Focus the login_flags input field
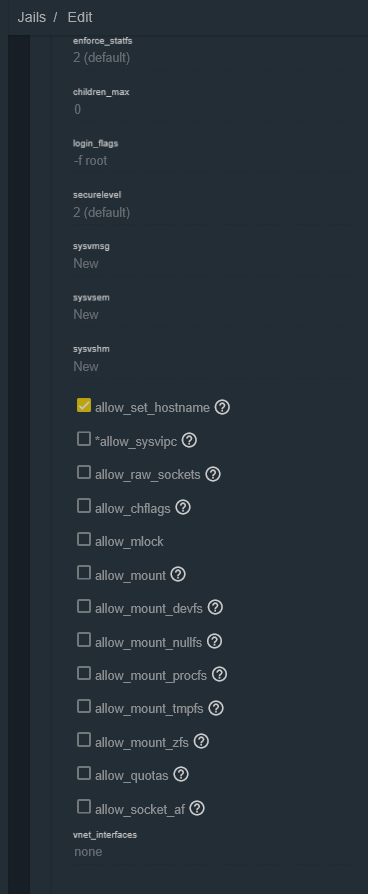The width and height of the screenshot is (368, 894). pos(220,161)
